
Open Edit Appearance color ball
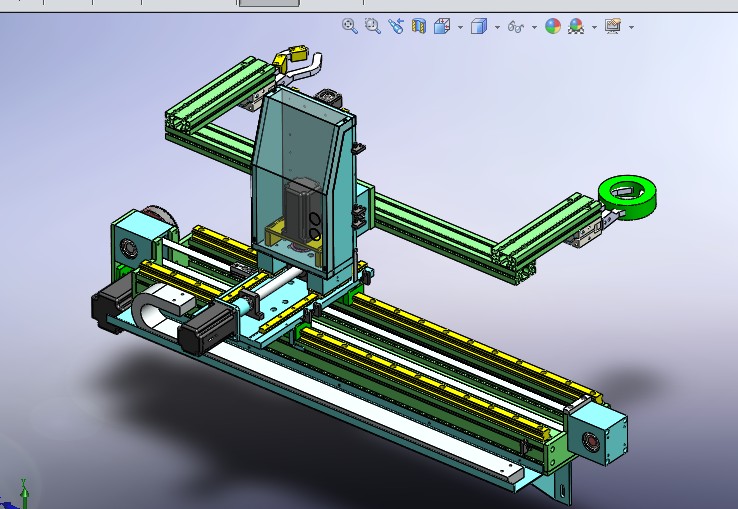tap(553, 26)
